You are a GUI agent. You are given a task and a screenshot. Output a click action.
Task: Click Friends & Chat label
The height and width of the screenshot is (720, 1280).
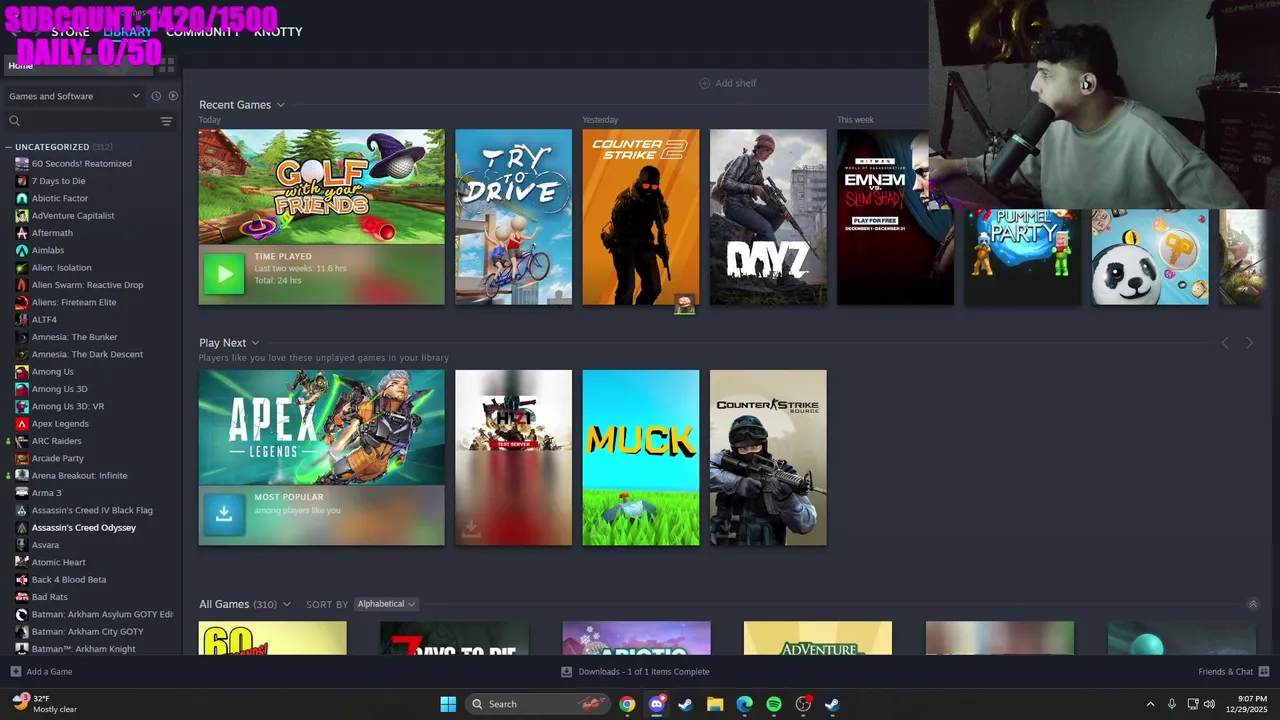pos(1225,672)
